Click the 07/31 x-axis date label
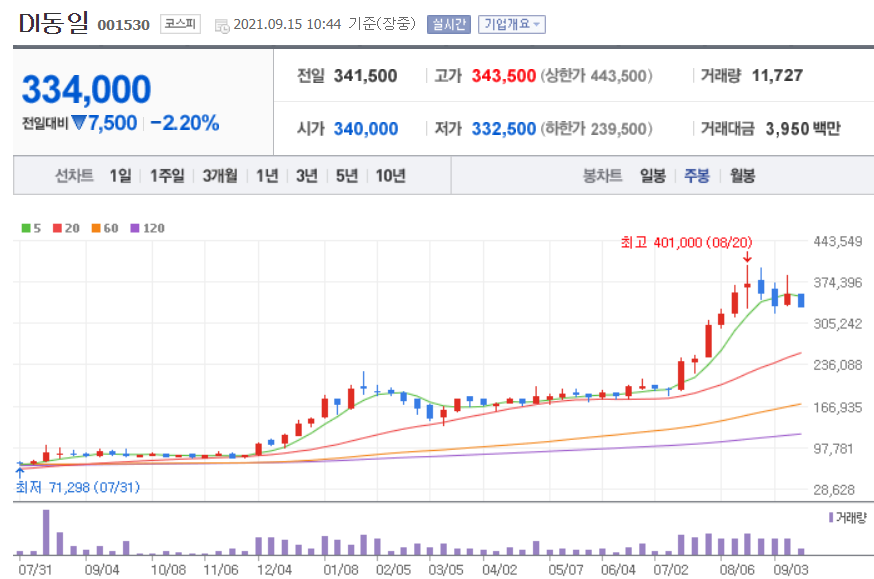874x579 pixels. [x=35, y=570]
